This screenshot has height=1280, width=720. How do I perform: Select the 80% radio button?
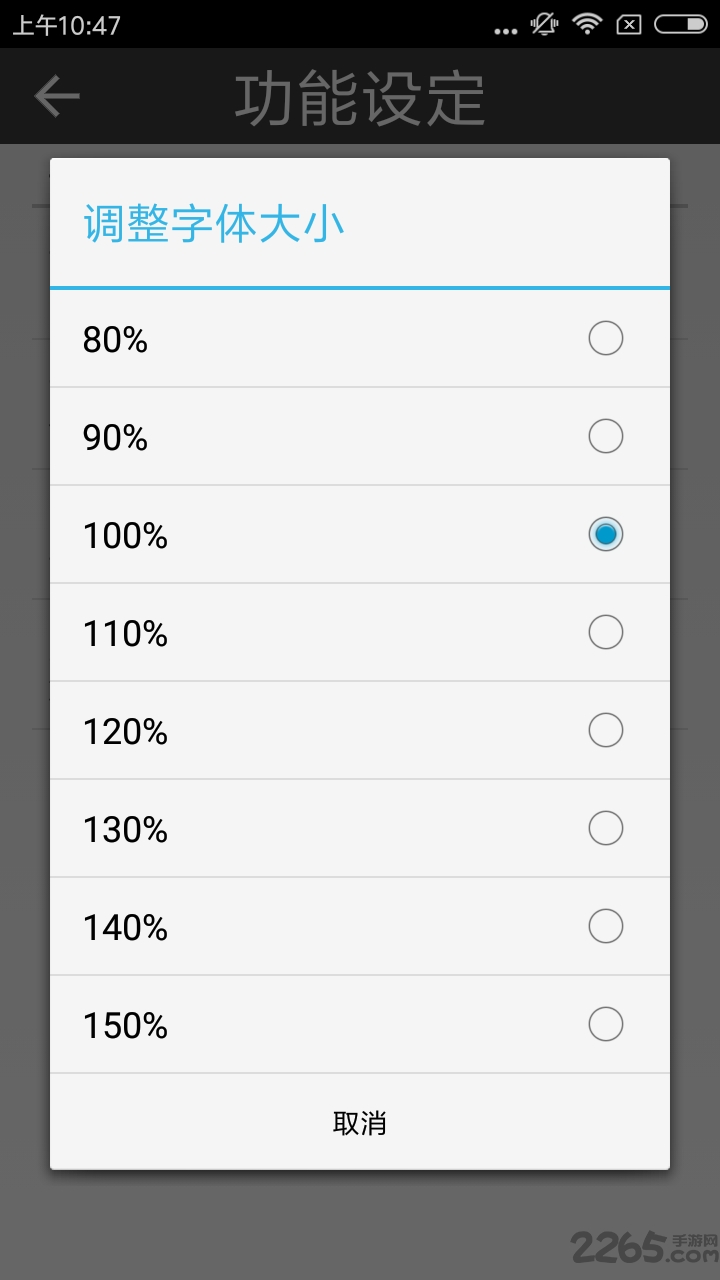605,339
